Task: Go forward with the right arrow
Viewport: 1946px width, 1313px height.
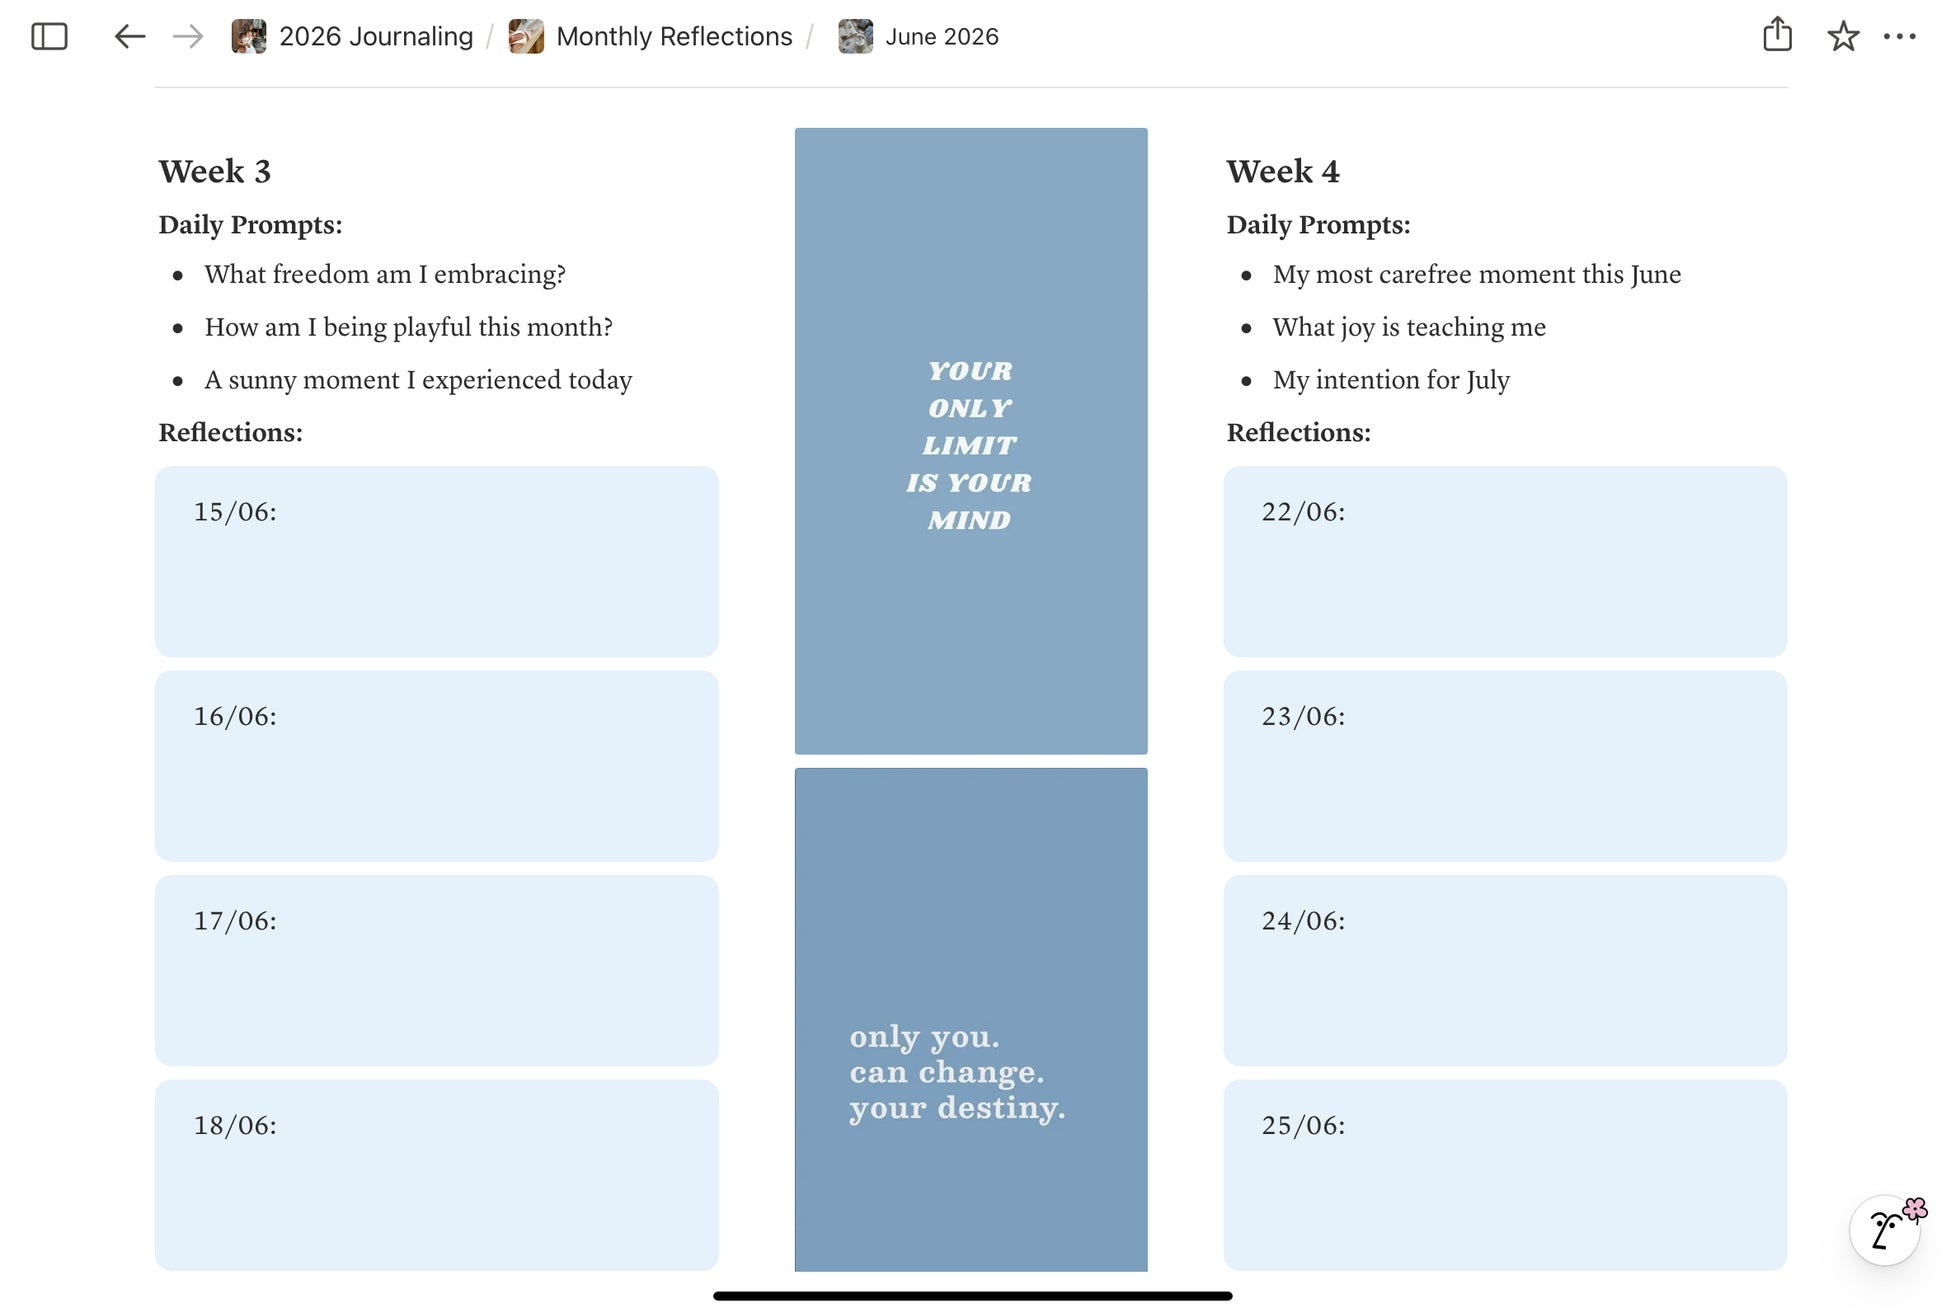Action: tap(188, 37)
